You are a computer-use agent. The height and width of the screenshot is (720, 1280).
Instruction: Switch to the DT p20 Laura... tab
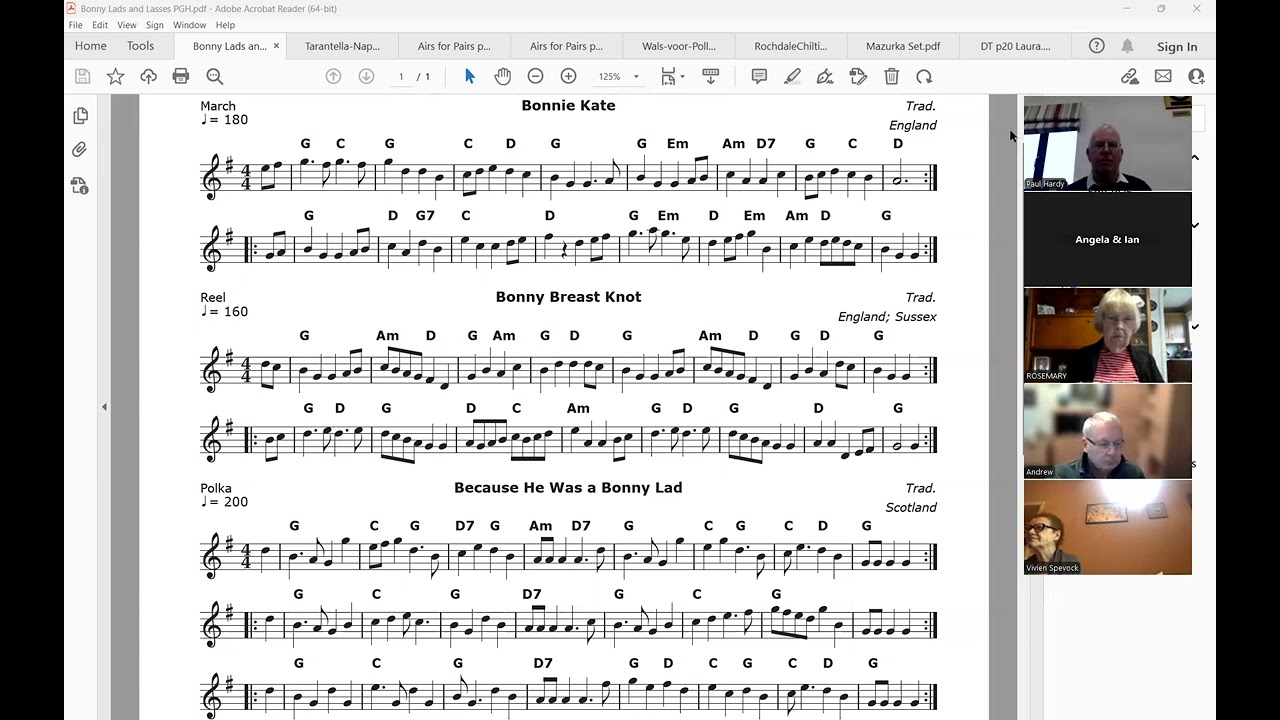pos(1015,46)
